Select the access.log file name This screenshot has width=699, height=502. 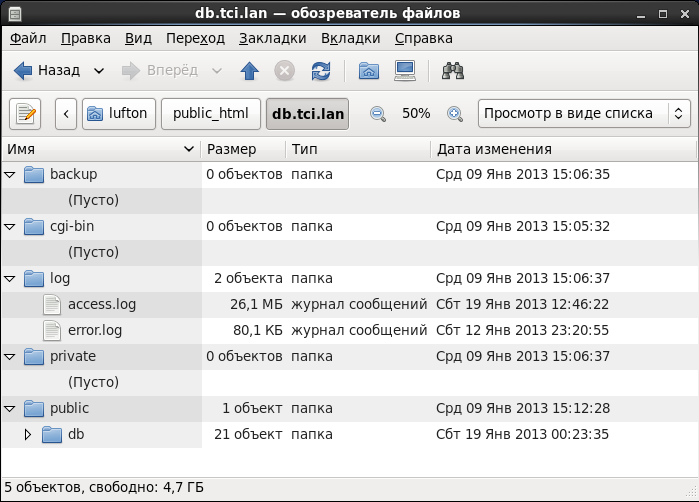point(102,304)
